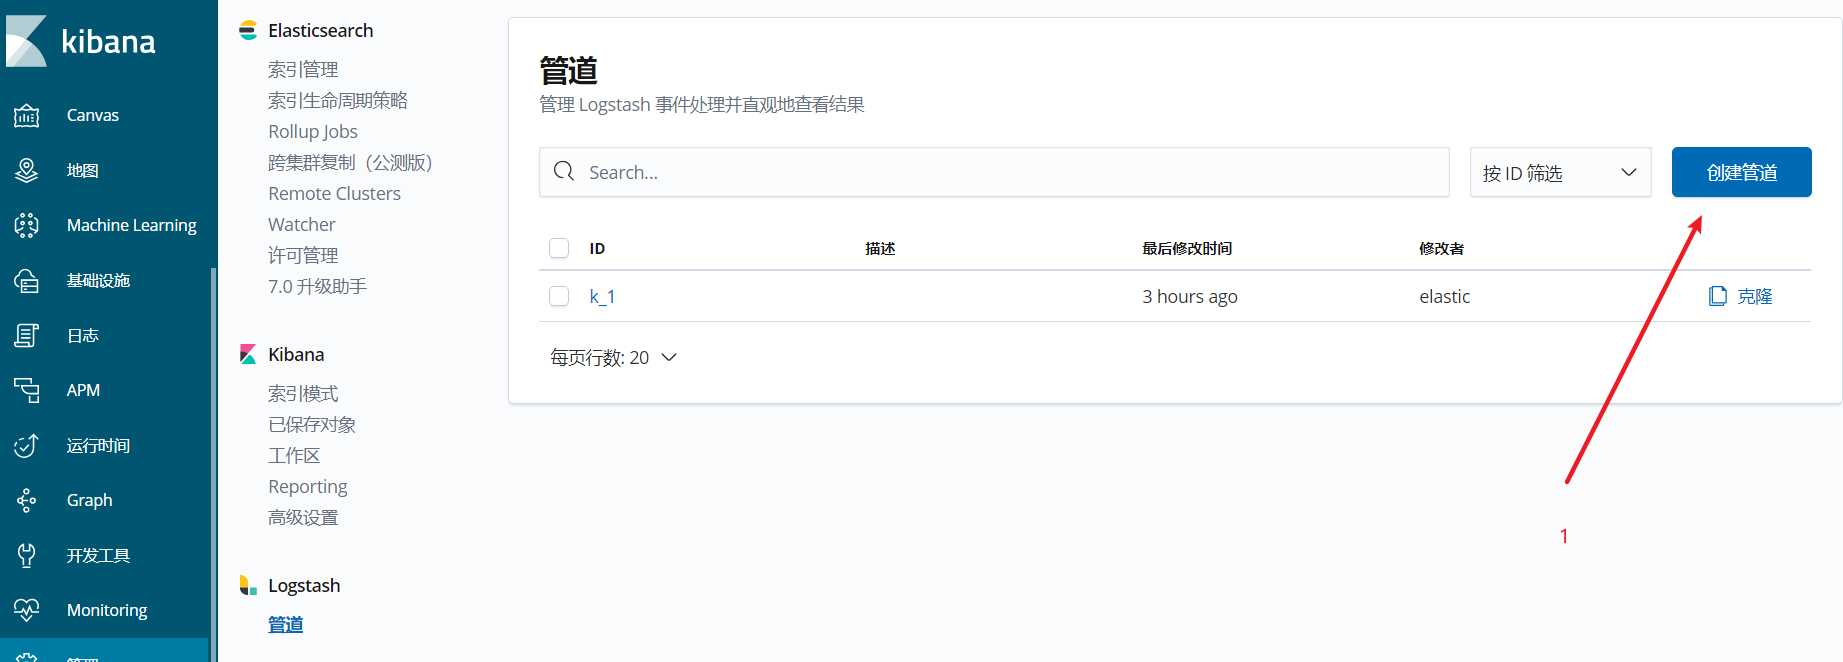Open 7.0 升级助手
This screenshot has height=662, width=1843.
pyautogui.click(x=317, y=287)
